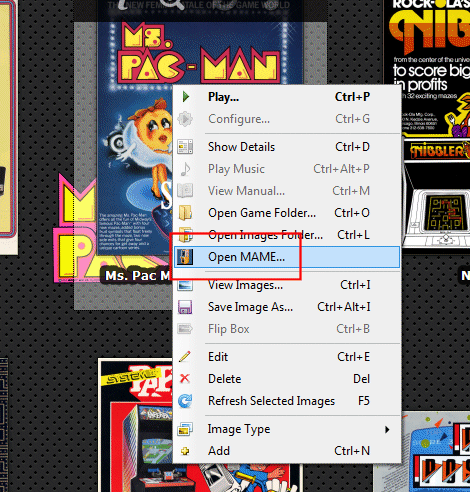Screen dimensions: 470x492
Task: Click the pencil Edit icon
Action: tap(185, 356)
